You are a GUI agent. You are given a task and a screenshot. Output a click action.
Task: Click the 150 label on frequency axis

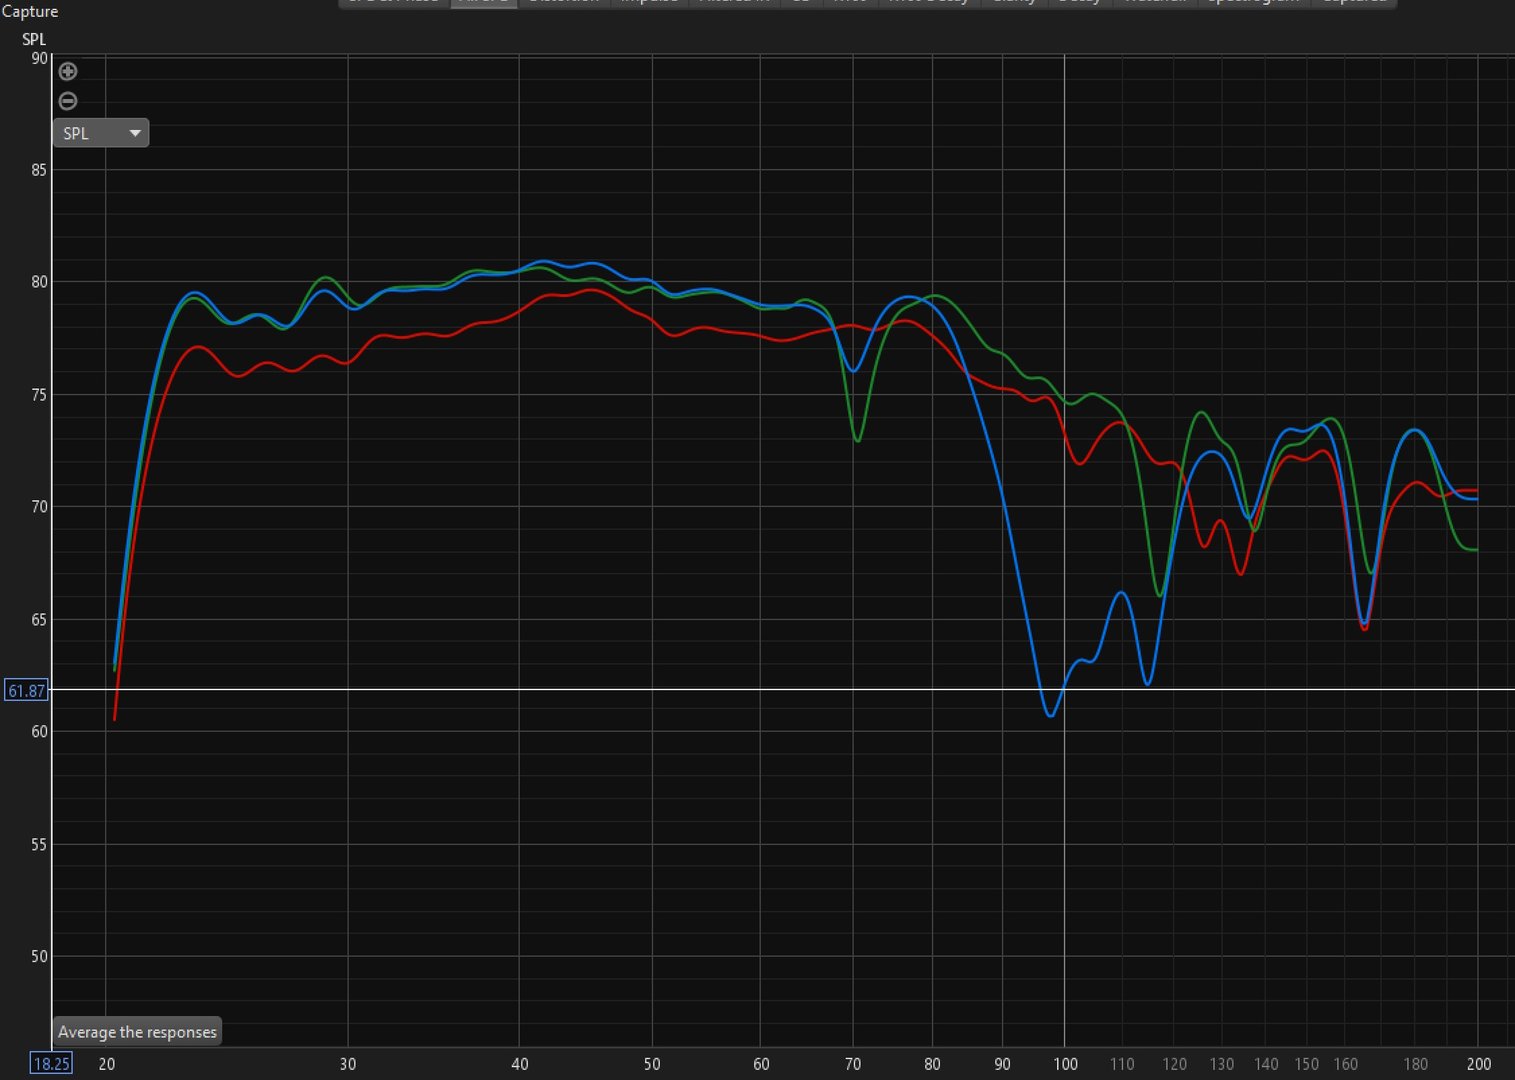[1307, 1064]
